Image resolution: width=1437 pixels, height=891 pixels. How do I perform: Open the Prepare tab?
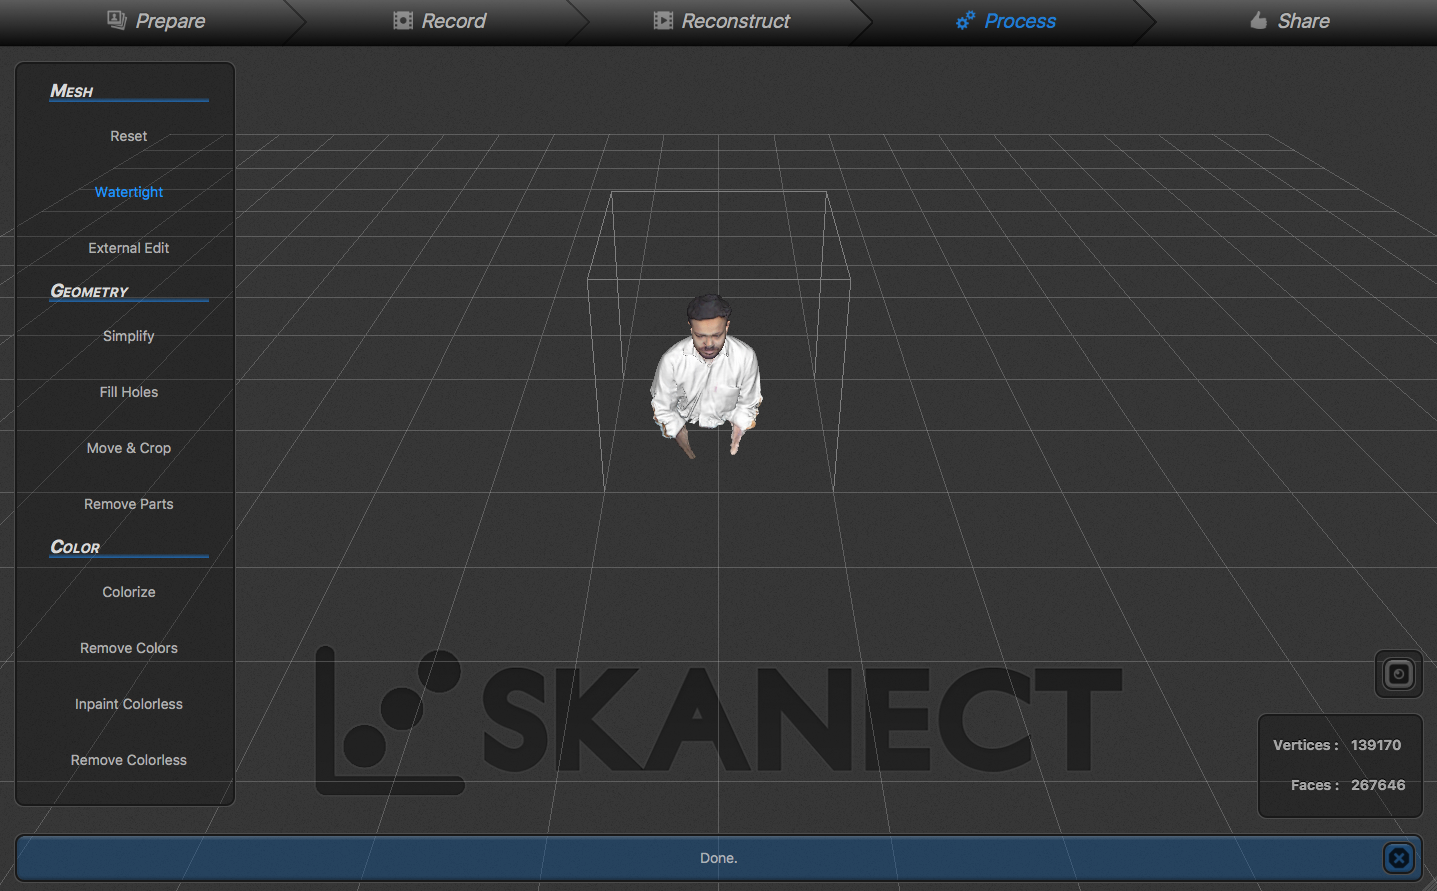point(156,21)
